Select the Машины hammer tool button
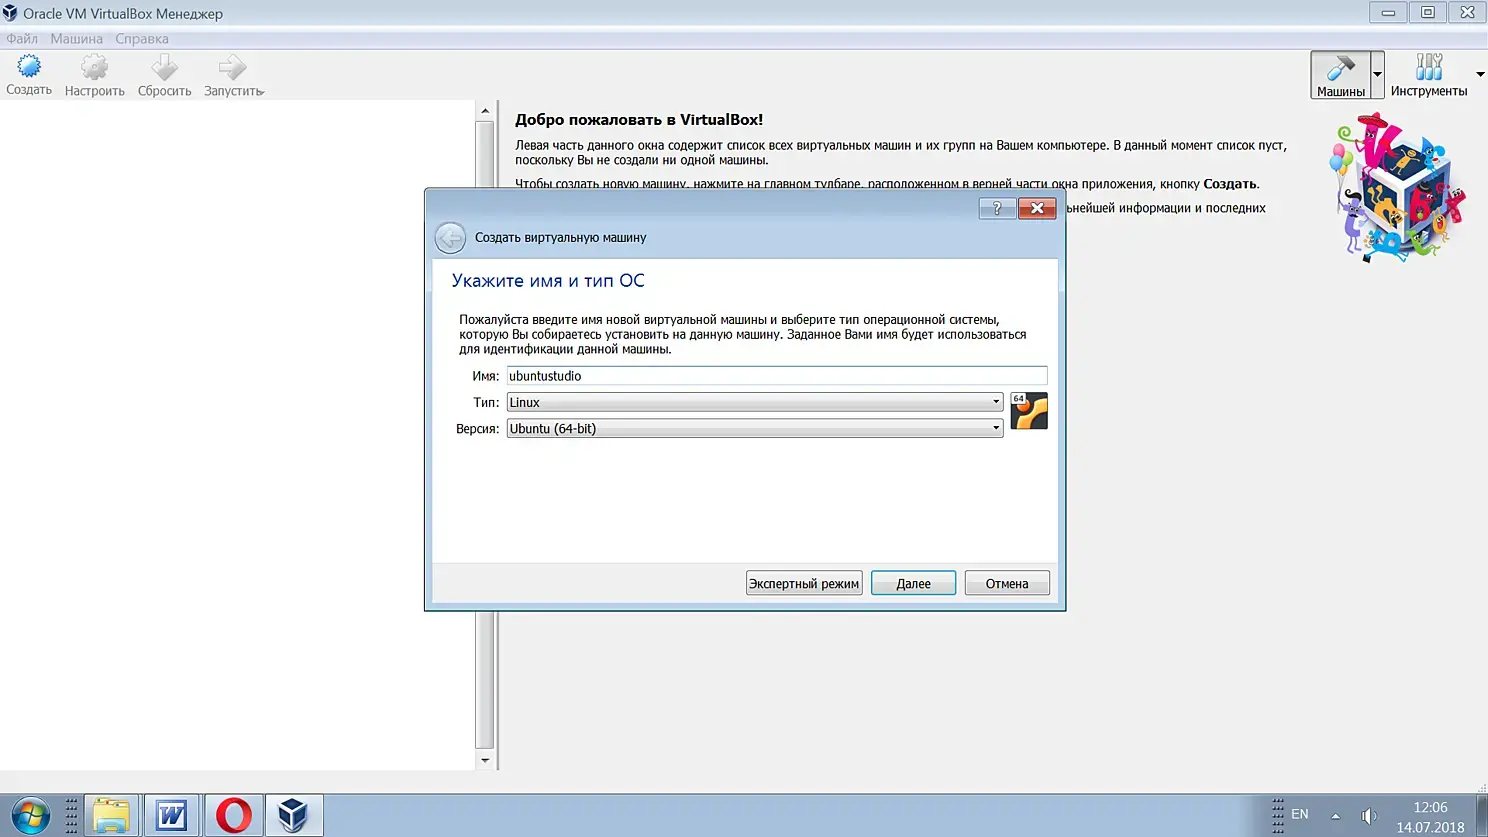The width and height of the screenshot is (1488, 837). click(x=1340, y=75)
